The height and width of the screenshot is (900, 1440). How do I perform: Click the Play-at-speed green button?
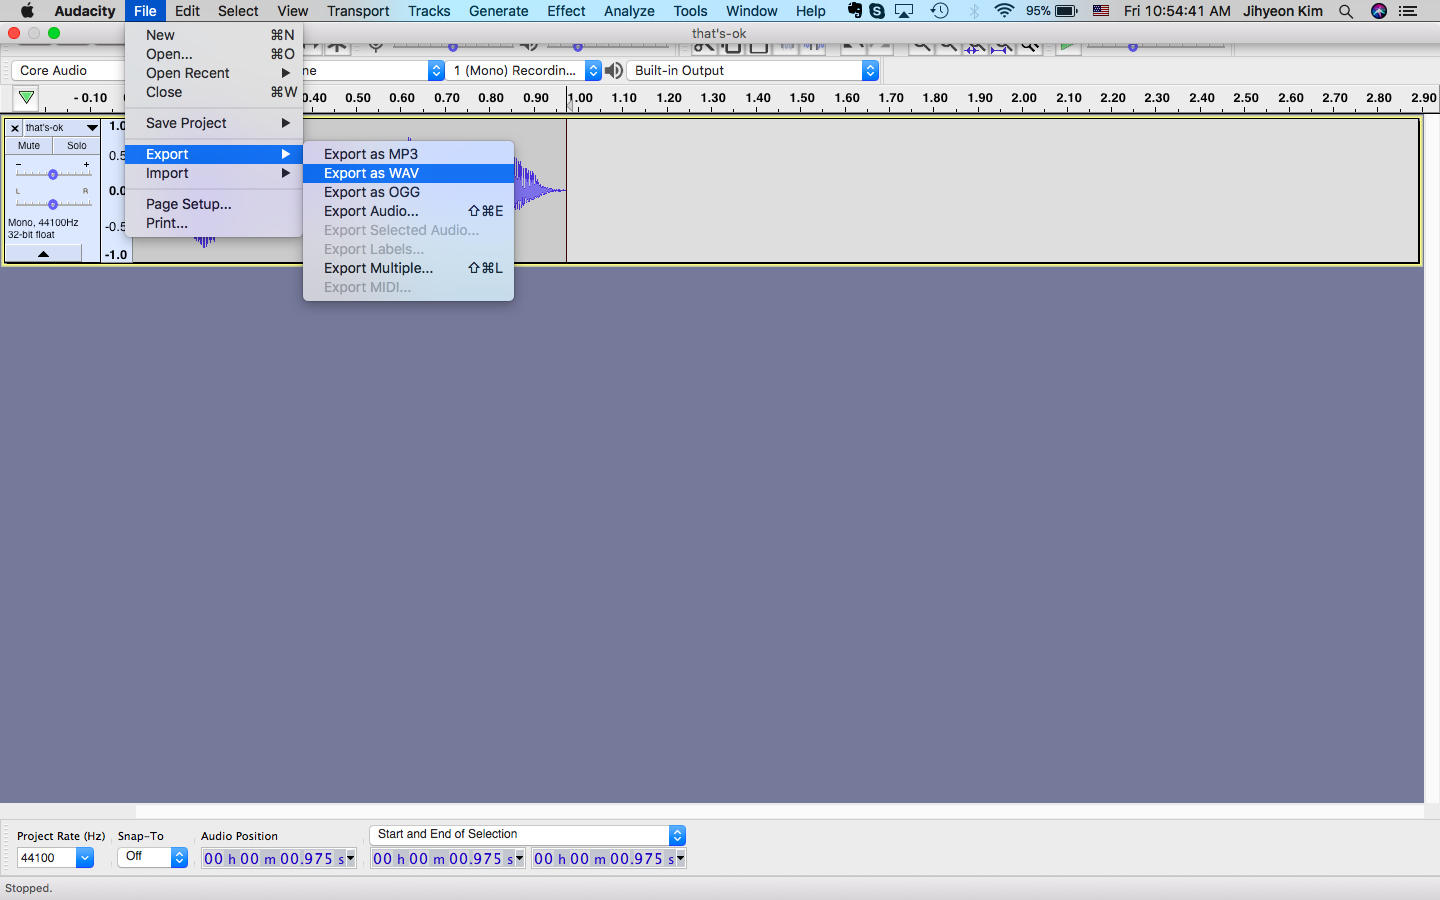[1068, 45]
